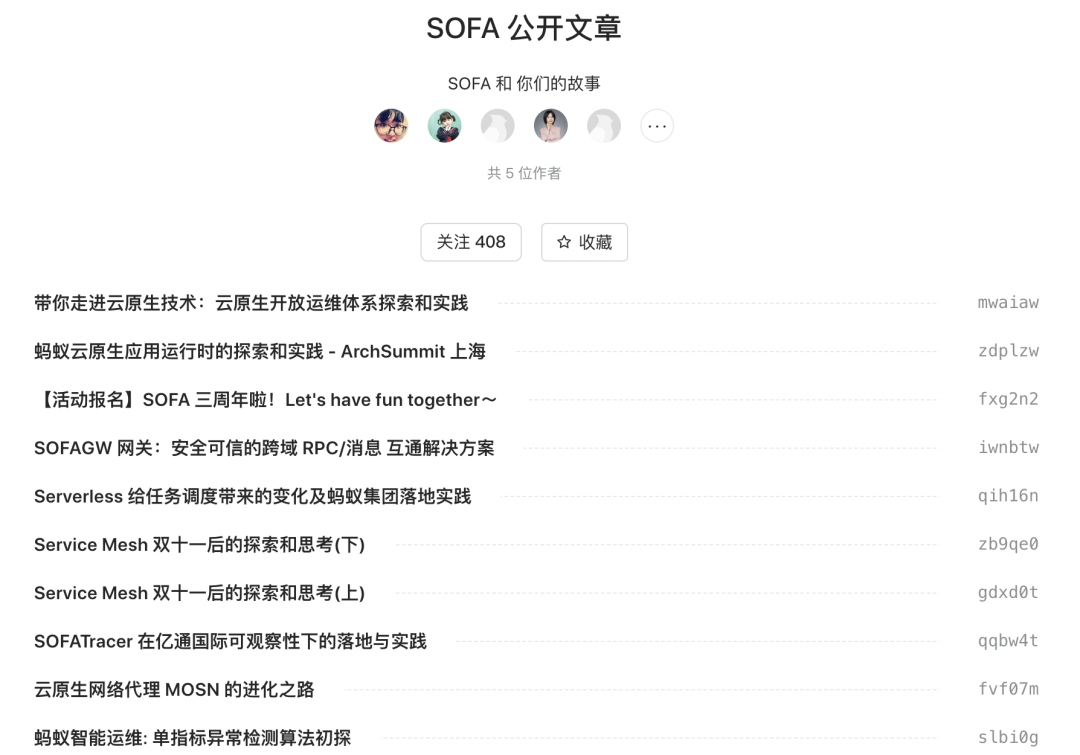Open article 带你走进云原生技术：云原生开放运维体系探索和实践
Viewport: 1080px width, 755px height.
[x=251, y=303]
